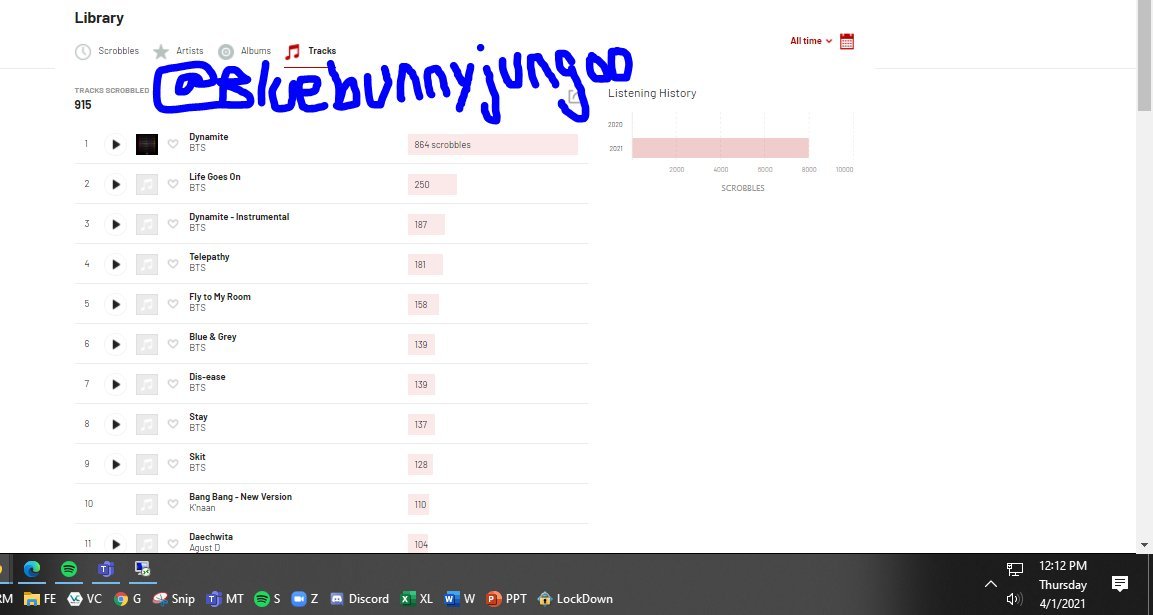The width and height of the screenshot is (1153, 615).
Task: Open the network tray icon
Action: 1015,569
